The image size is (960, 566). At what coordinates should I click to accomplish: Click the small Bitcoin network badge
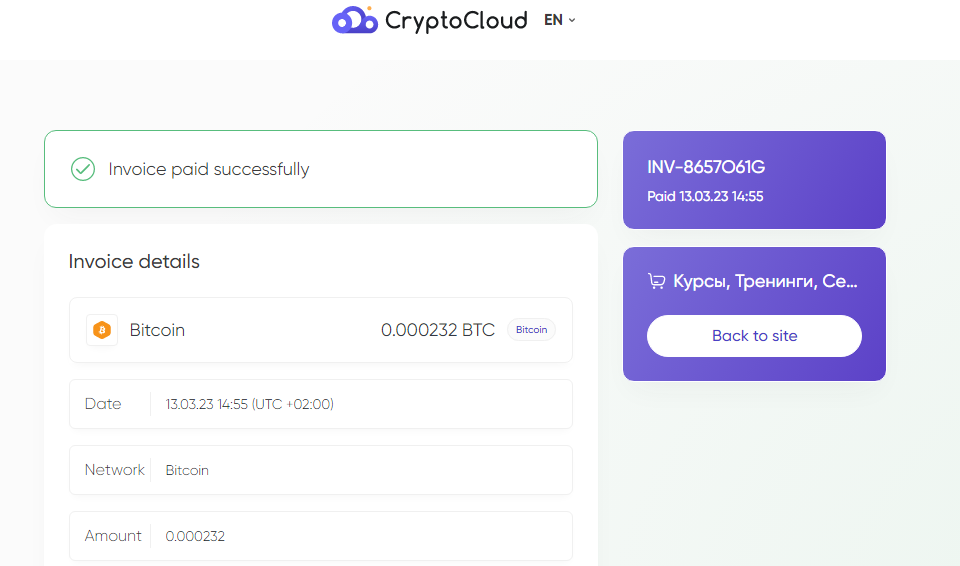531,330
